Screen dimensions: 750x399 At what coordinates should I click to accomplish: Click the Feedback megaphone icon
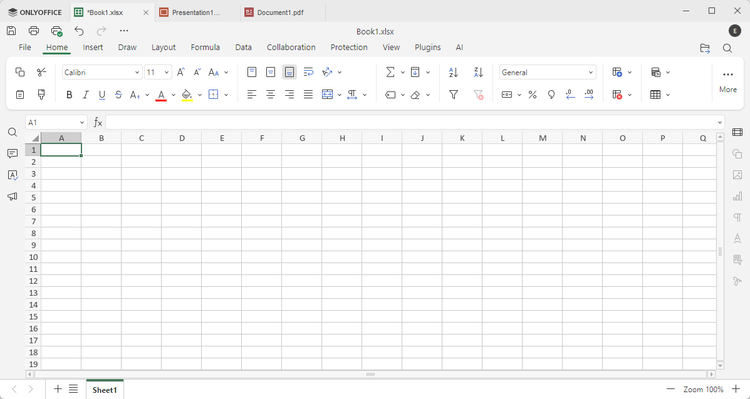tap(13, 196)
